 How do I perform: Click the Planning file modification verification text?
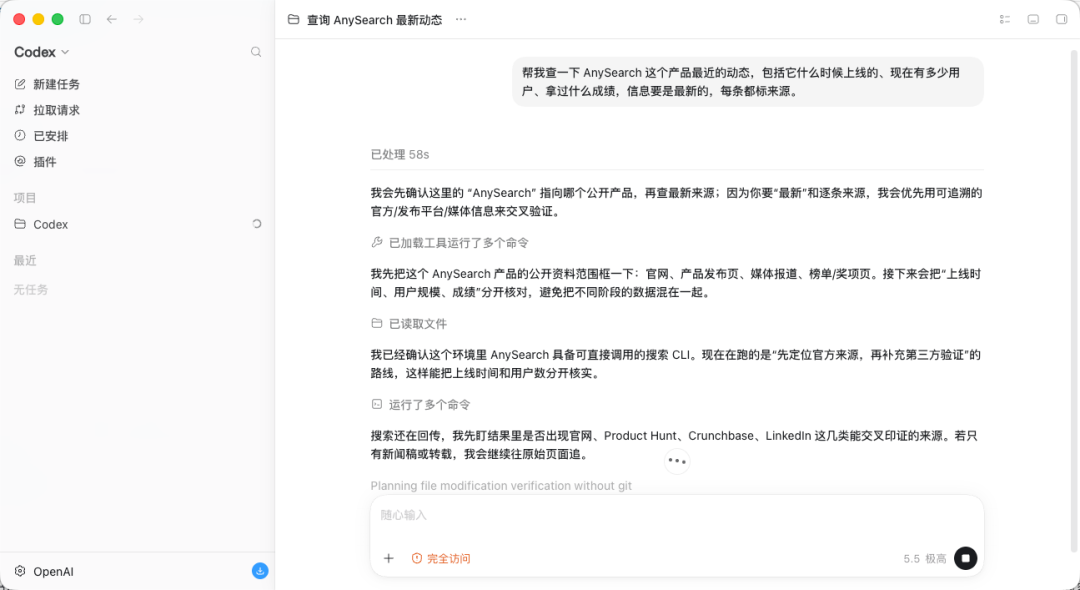pyautogui.click(x=501, y=486)
